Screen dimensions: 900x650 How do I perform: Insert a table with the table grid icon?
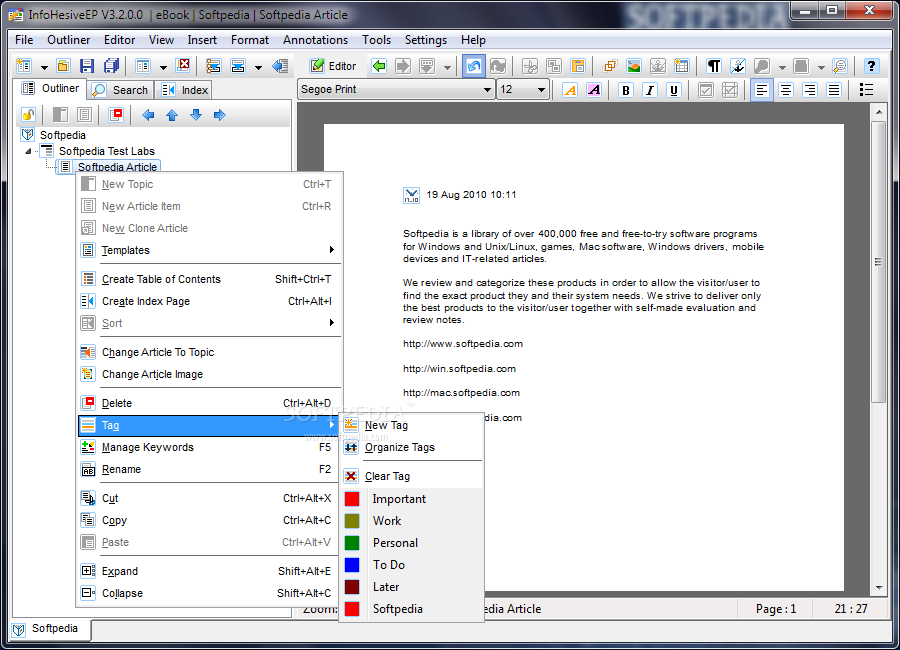[x=681, y=66]
